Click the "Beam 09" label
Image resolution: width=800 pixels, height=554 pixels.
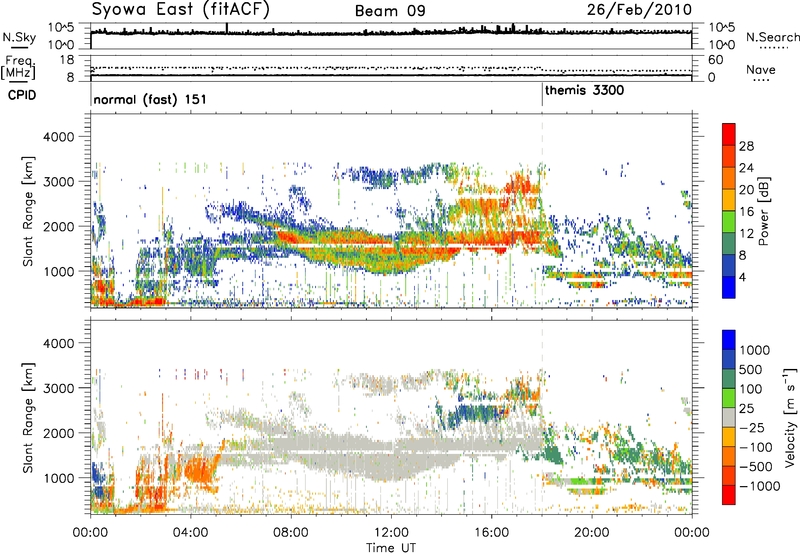[390, 11]
